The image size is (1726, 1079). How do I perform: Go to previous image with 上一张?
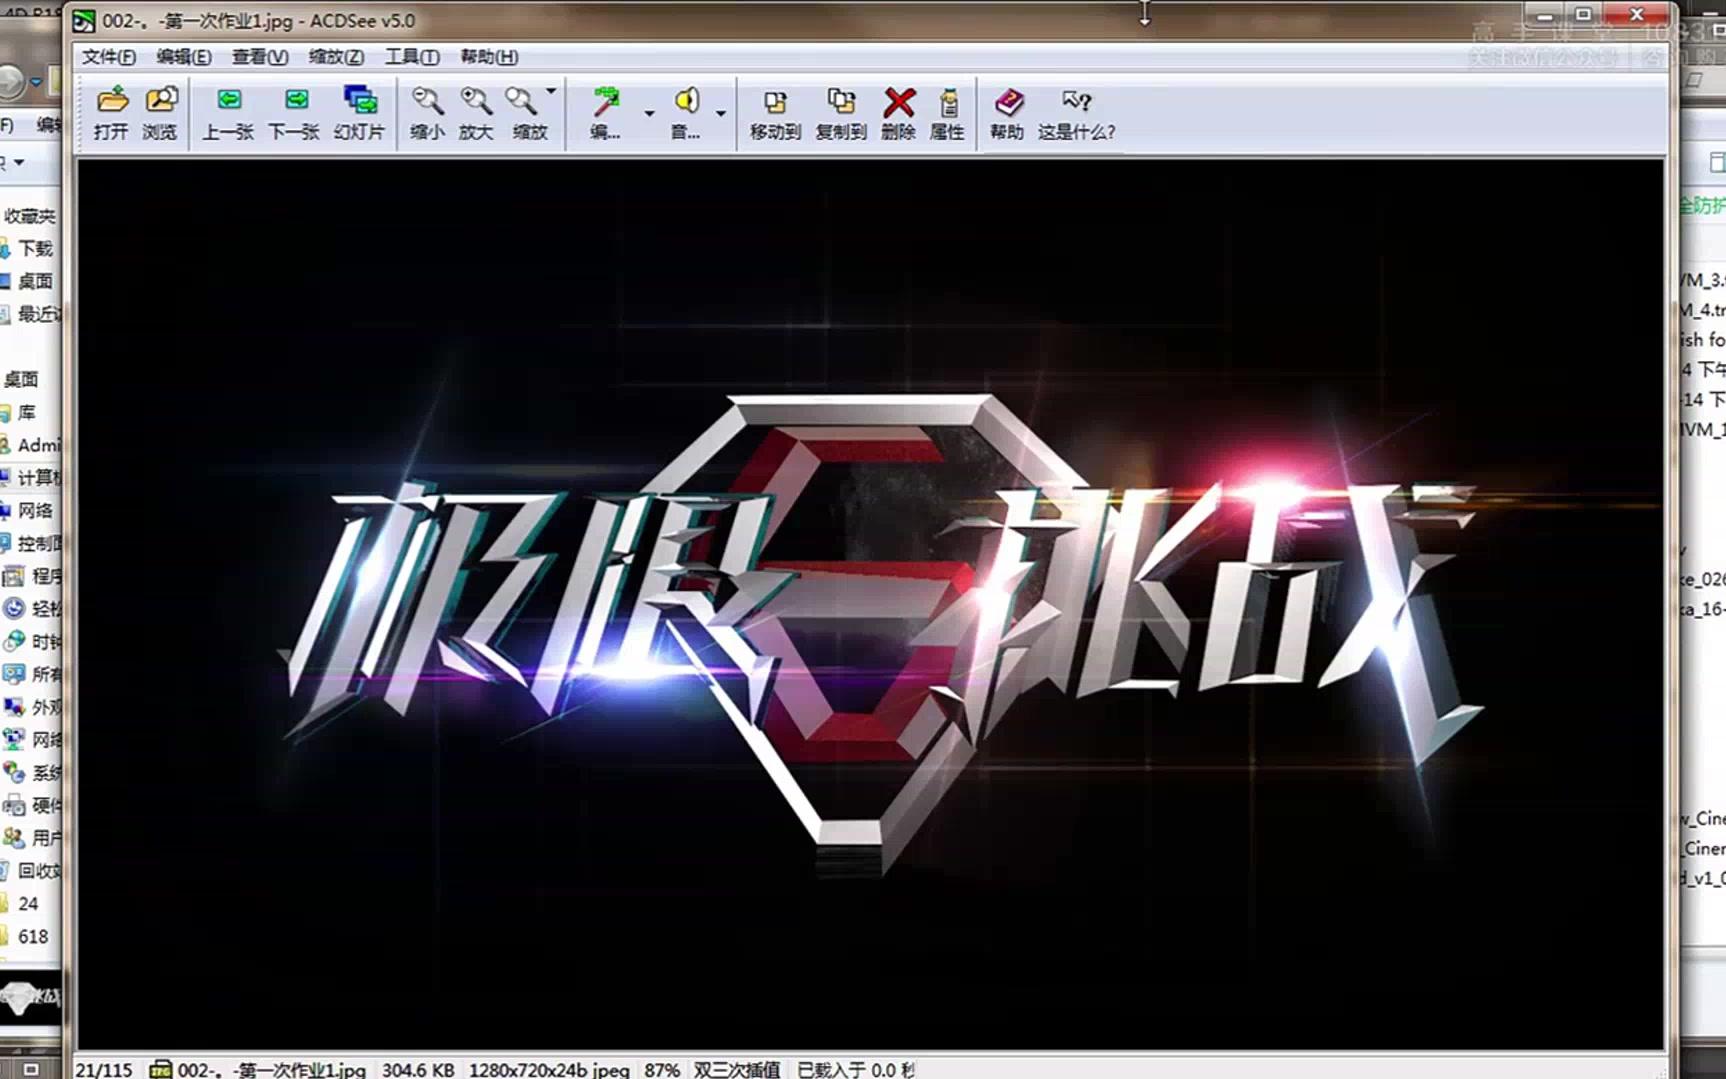click(x=229, y=101)
